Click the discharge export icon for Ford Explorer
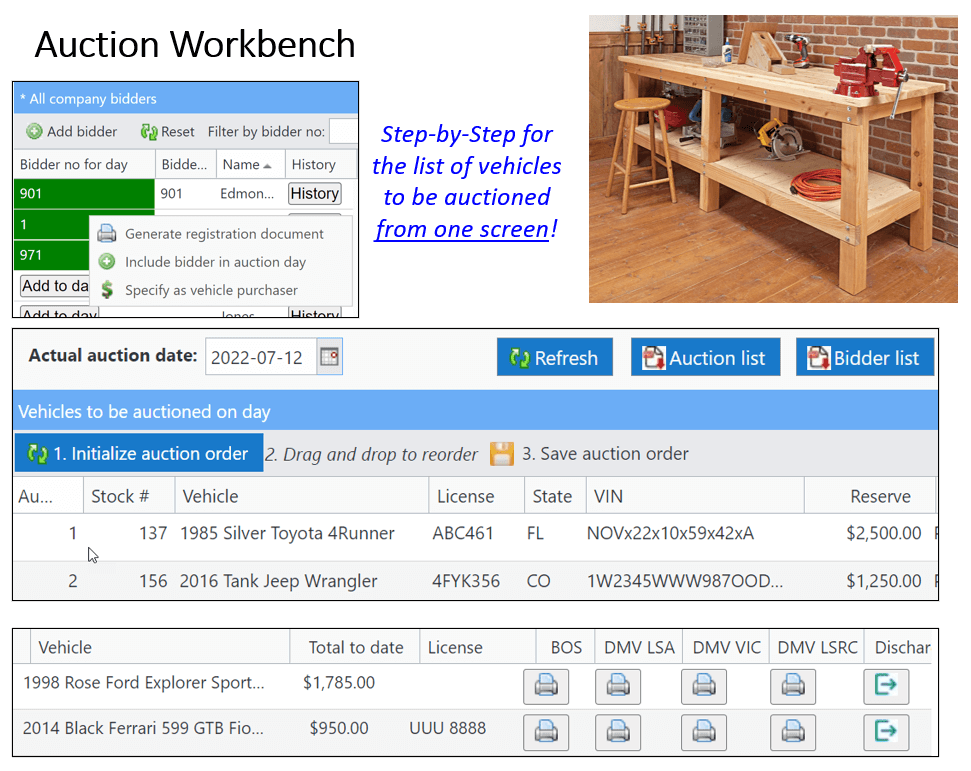Viewport: 971px width, 771px height. (886, 686)
